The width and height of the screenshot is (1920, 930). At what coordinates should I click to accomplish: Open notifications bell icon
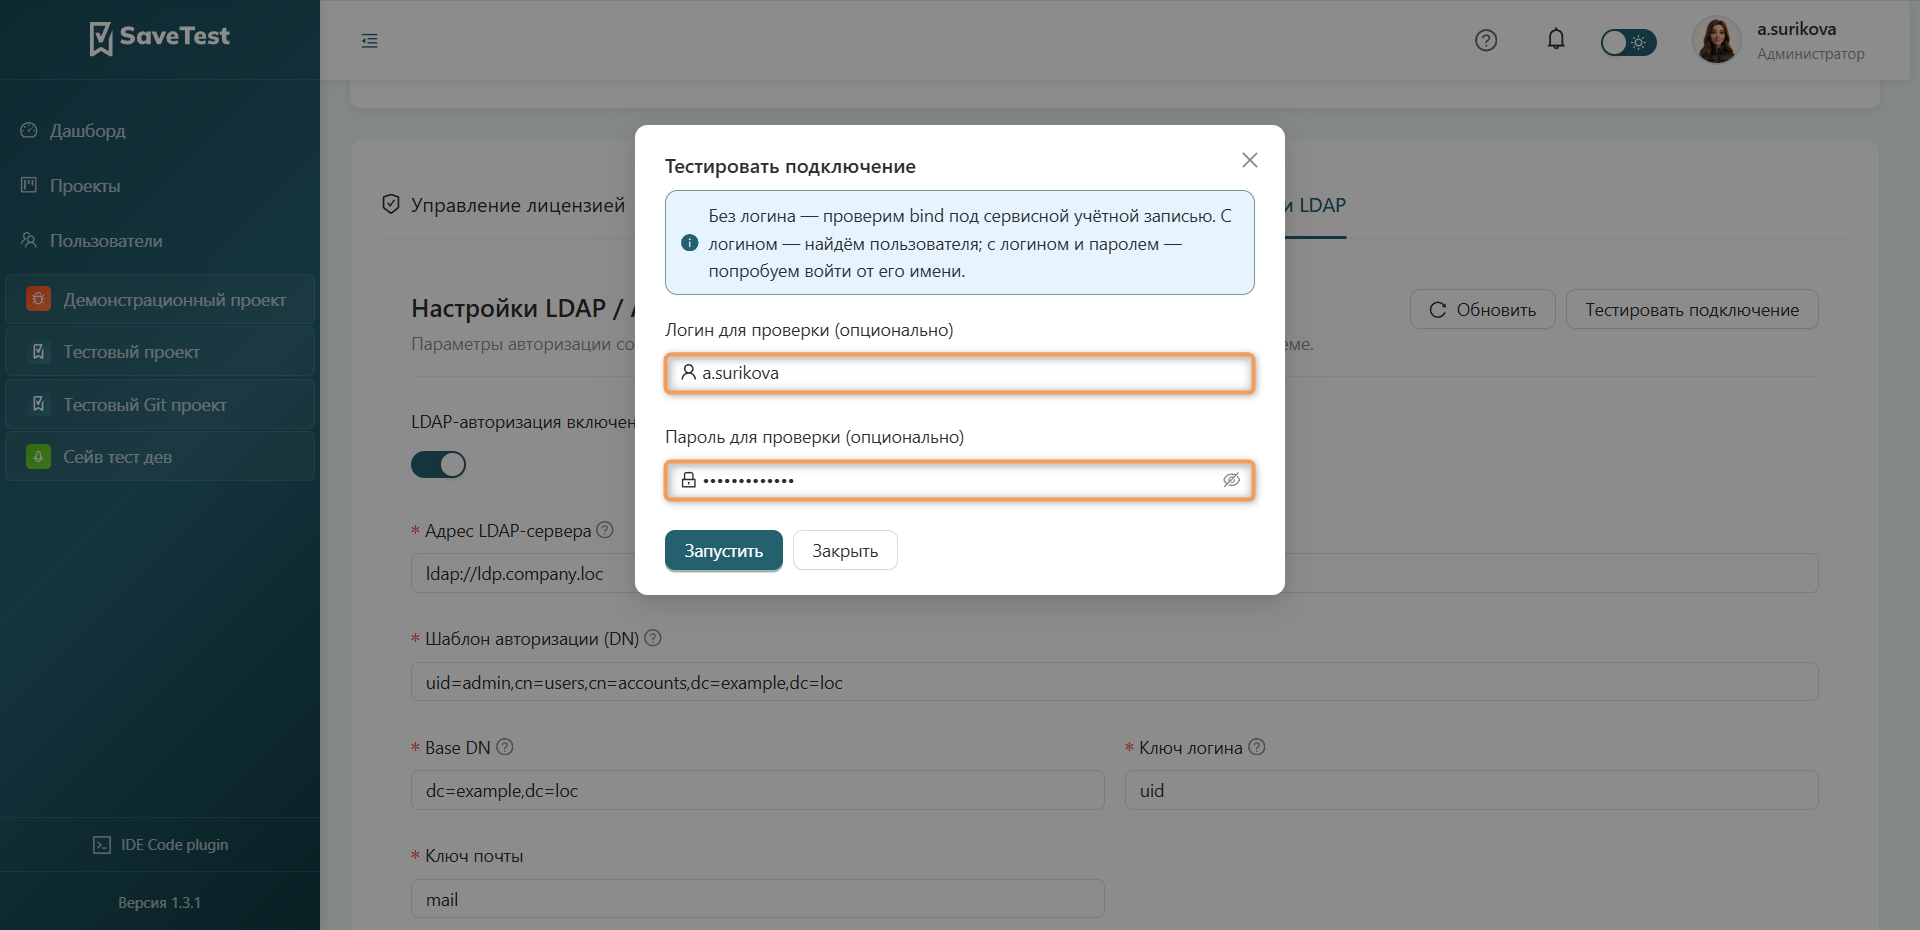pos(1556,39)
